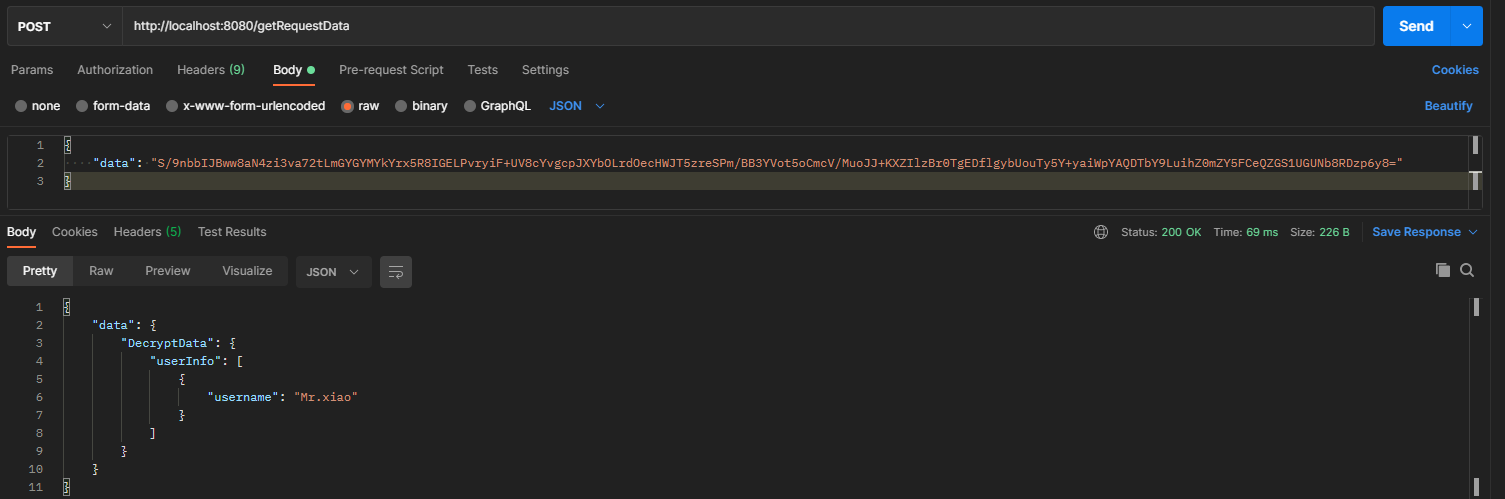This screenshot has height=499, width=1505.
Task: Open the request Headers (9) tab
Action: coord(211,70)
